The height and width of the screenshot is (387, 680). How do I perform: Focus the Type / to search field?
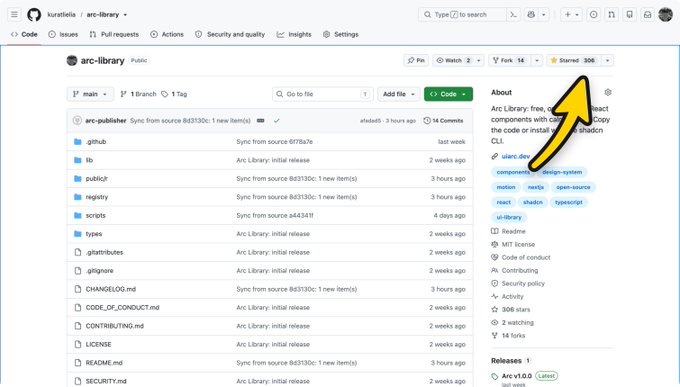(462, 14)
